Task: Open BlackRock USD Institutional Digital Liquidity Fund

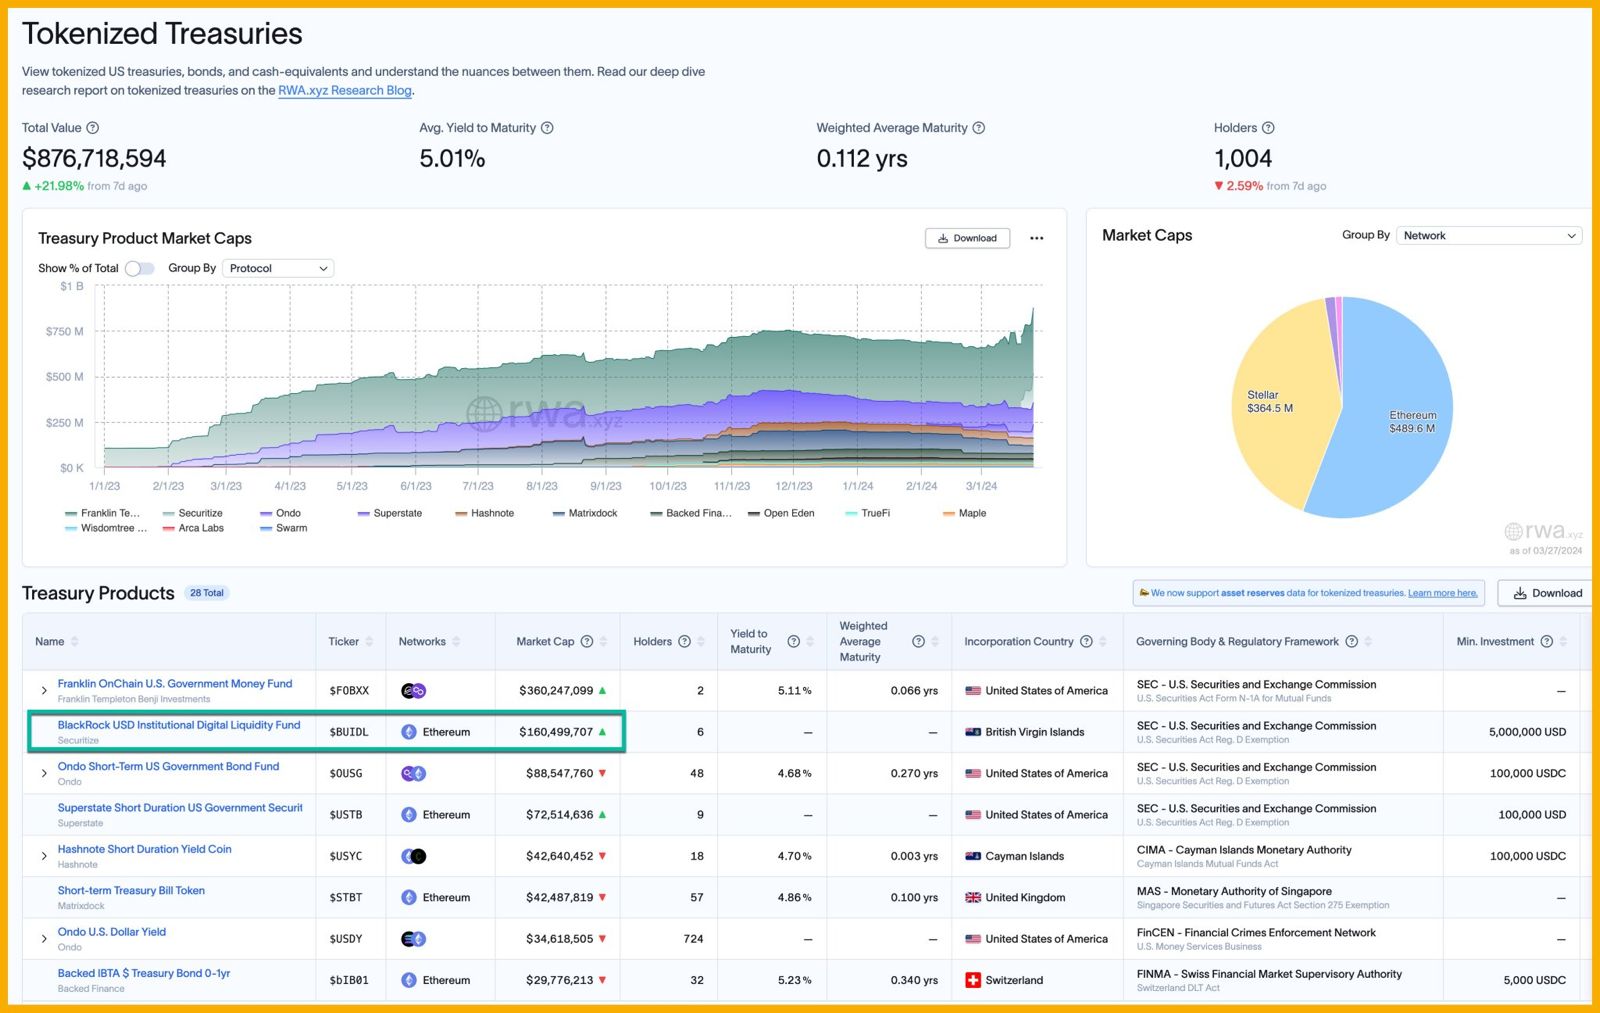Action: coord(179,725)
